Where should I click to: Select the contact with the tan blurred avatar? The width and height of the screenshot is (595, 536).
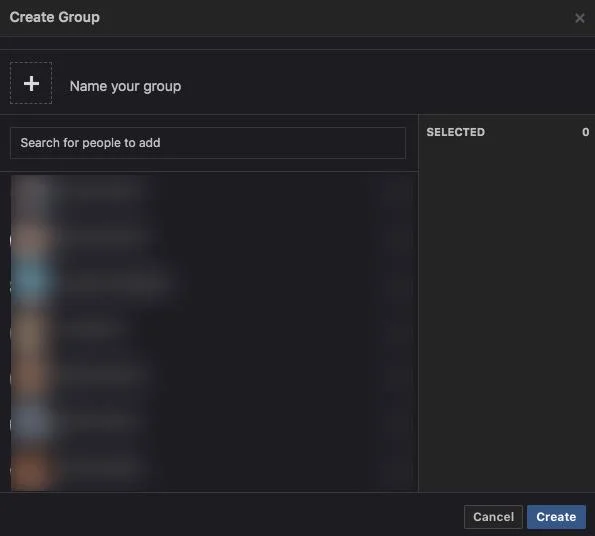212,329
